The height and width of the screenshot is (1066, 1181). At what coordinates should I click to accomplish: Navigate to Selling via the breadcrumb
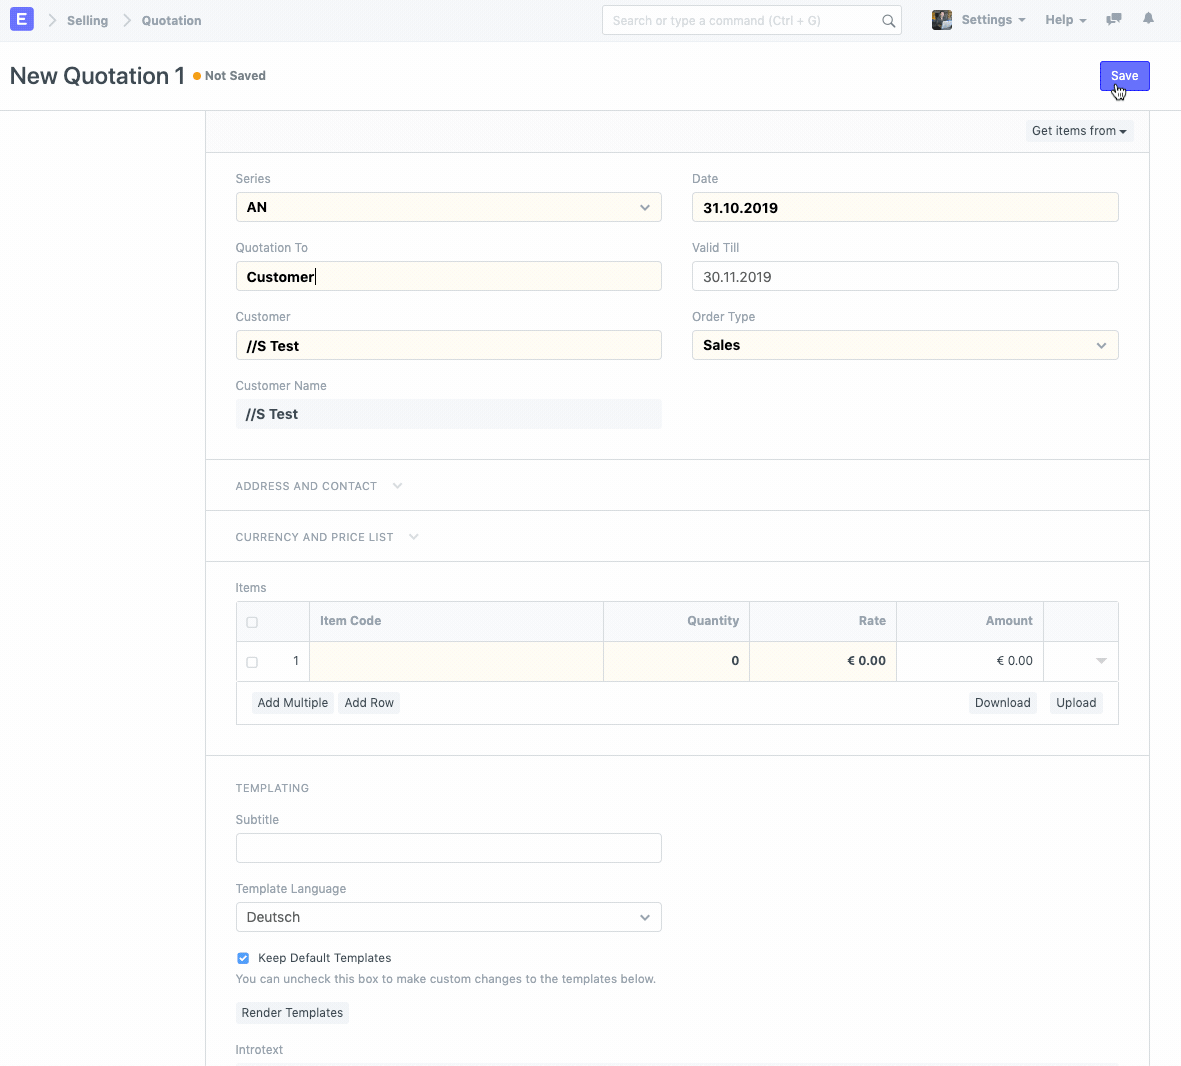(x=87, y=20)
